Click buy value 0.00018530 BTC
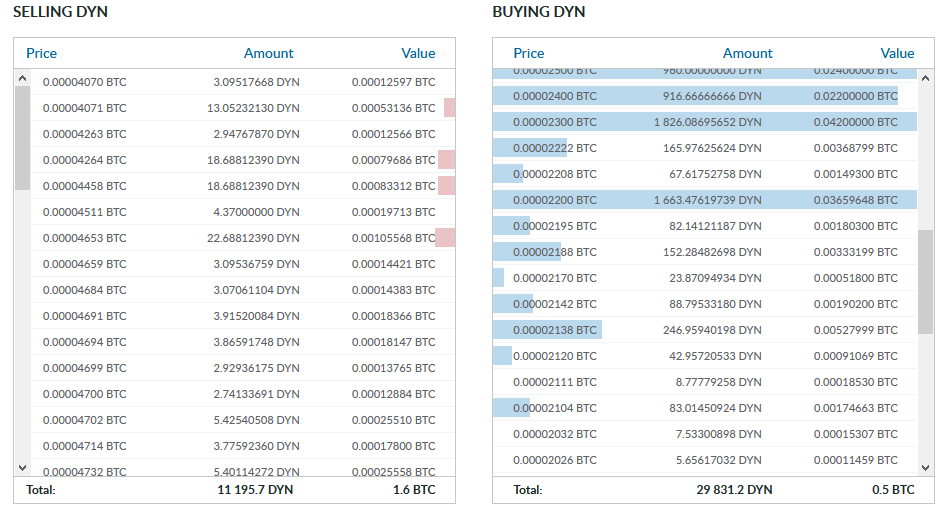This screenshot has height=509, width=941. click(856, 382)
